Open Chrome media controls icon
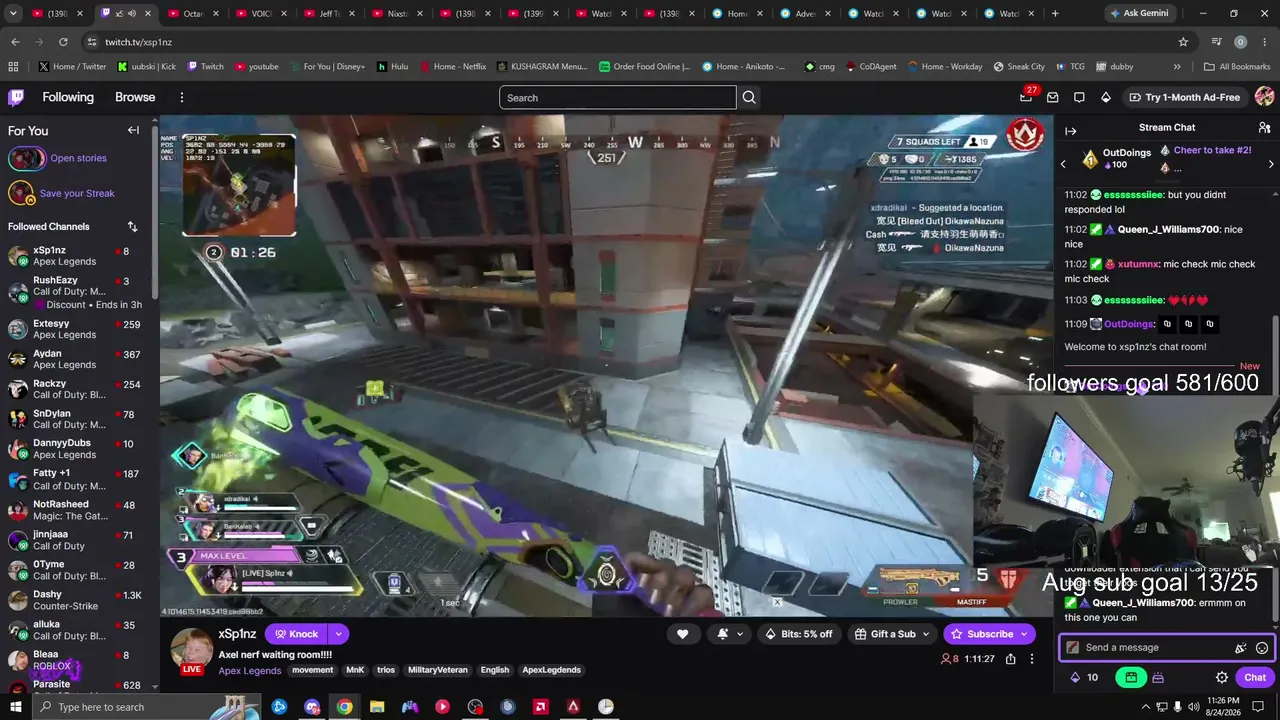 [1217, 42]
